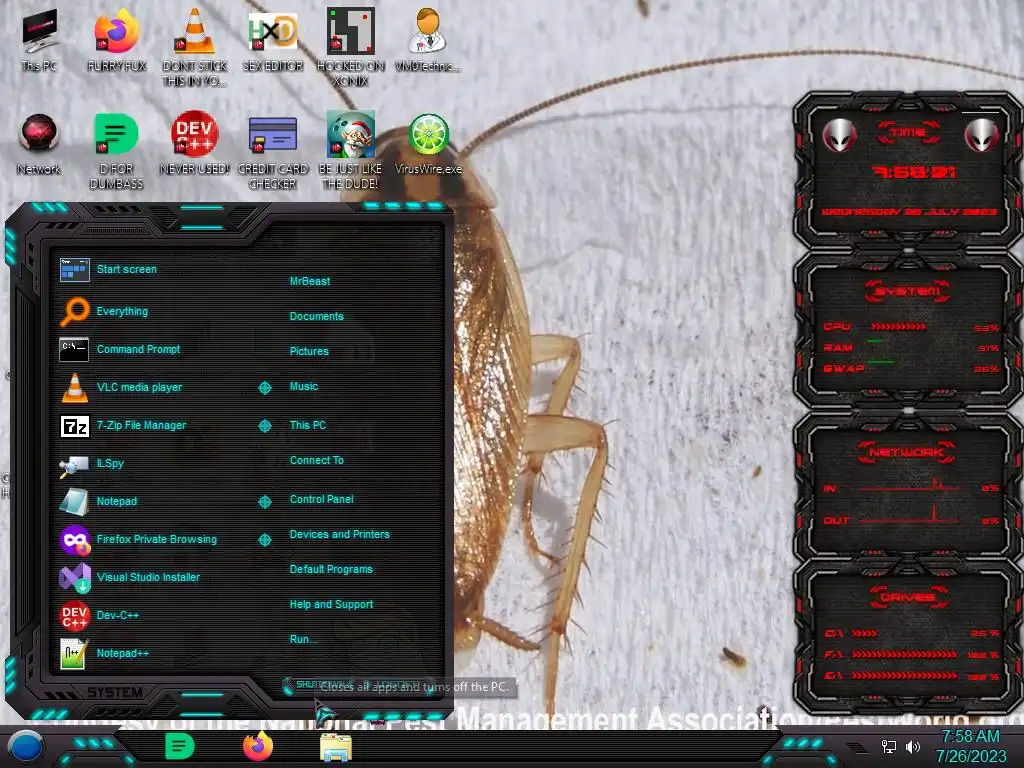Open Documents in start menu
Viewport: 1024px width, 768px height.
pos(316,316)
